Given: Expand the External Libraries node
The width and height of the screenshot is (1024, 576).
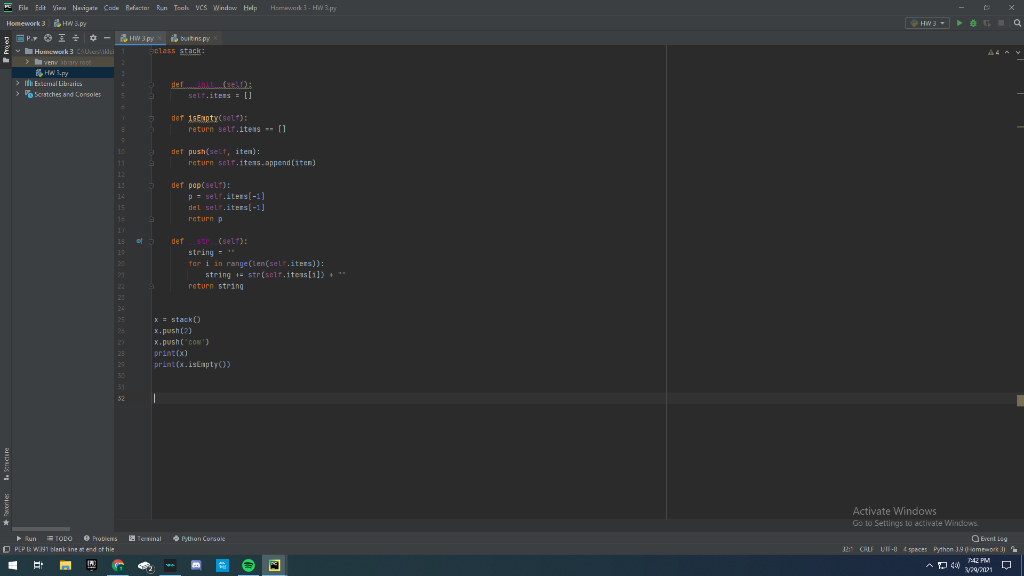Looking at the screenshot, I should 18,84.
